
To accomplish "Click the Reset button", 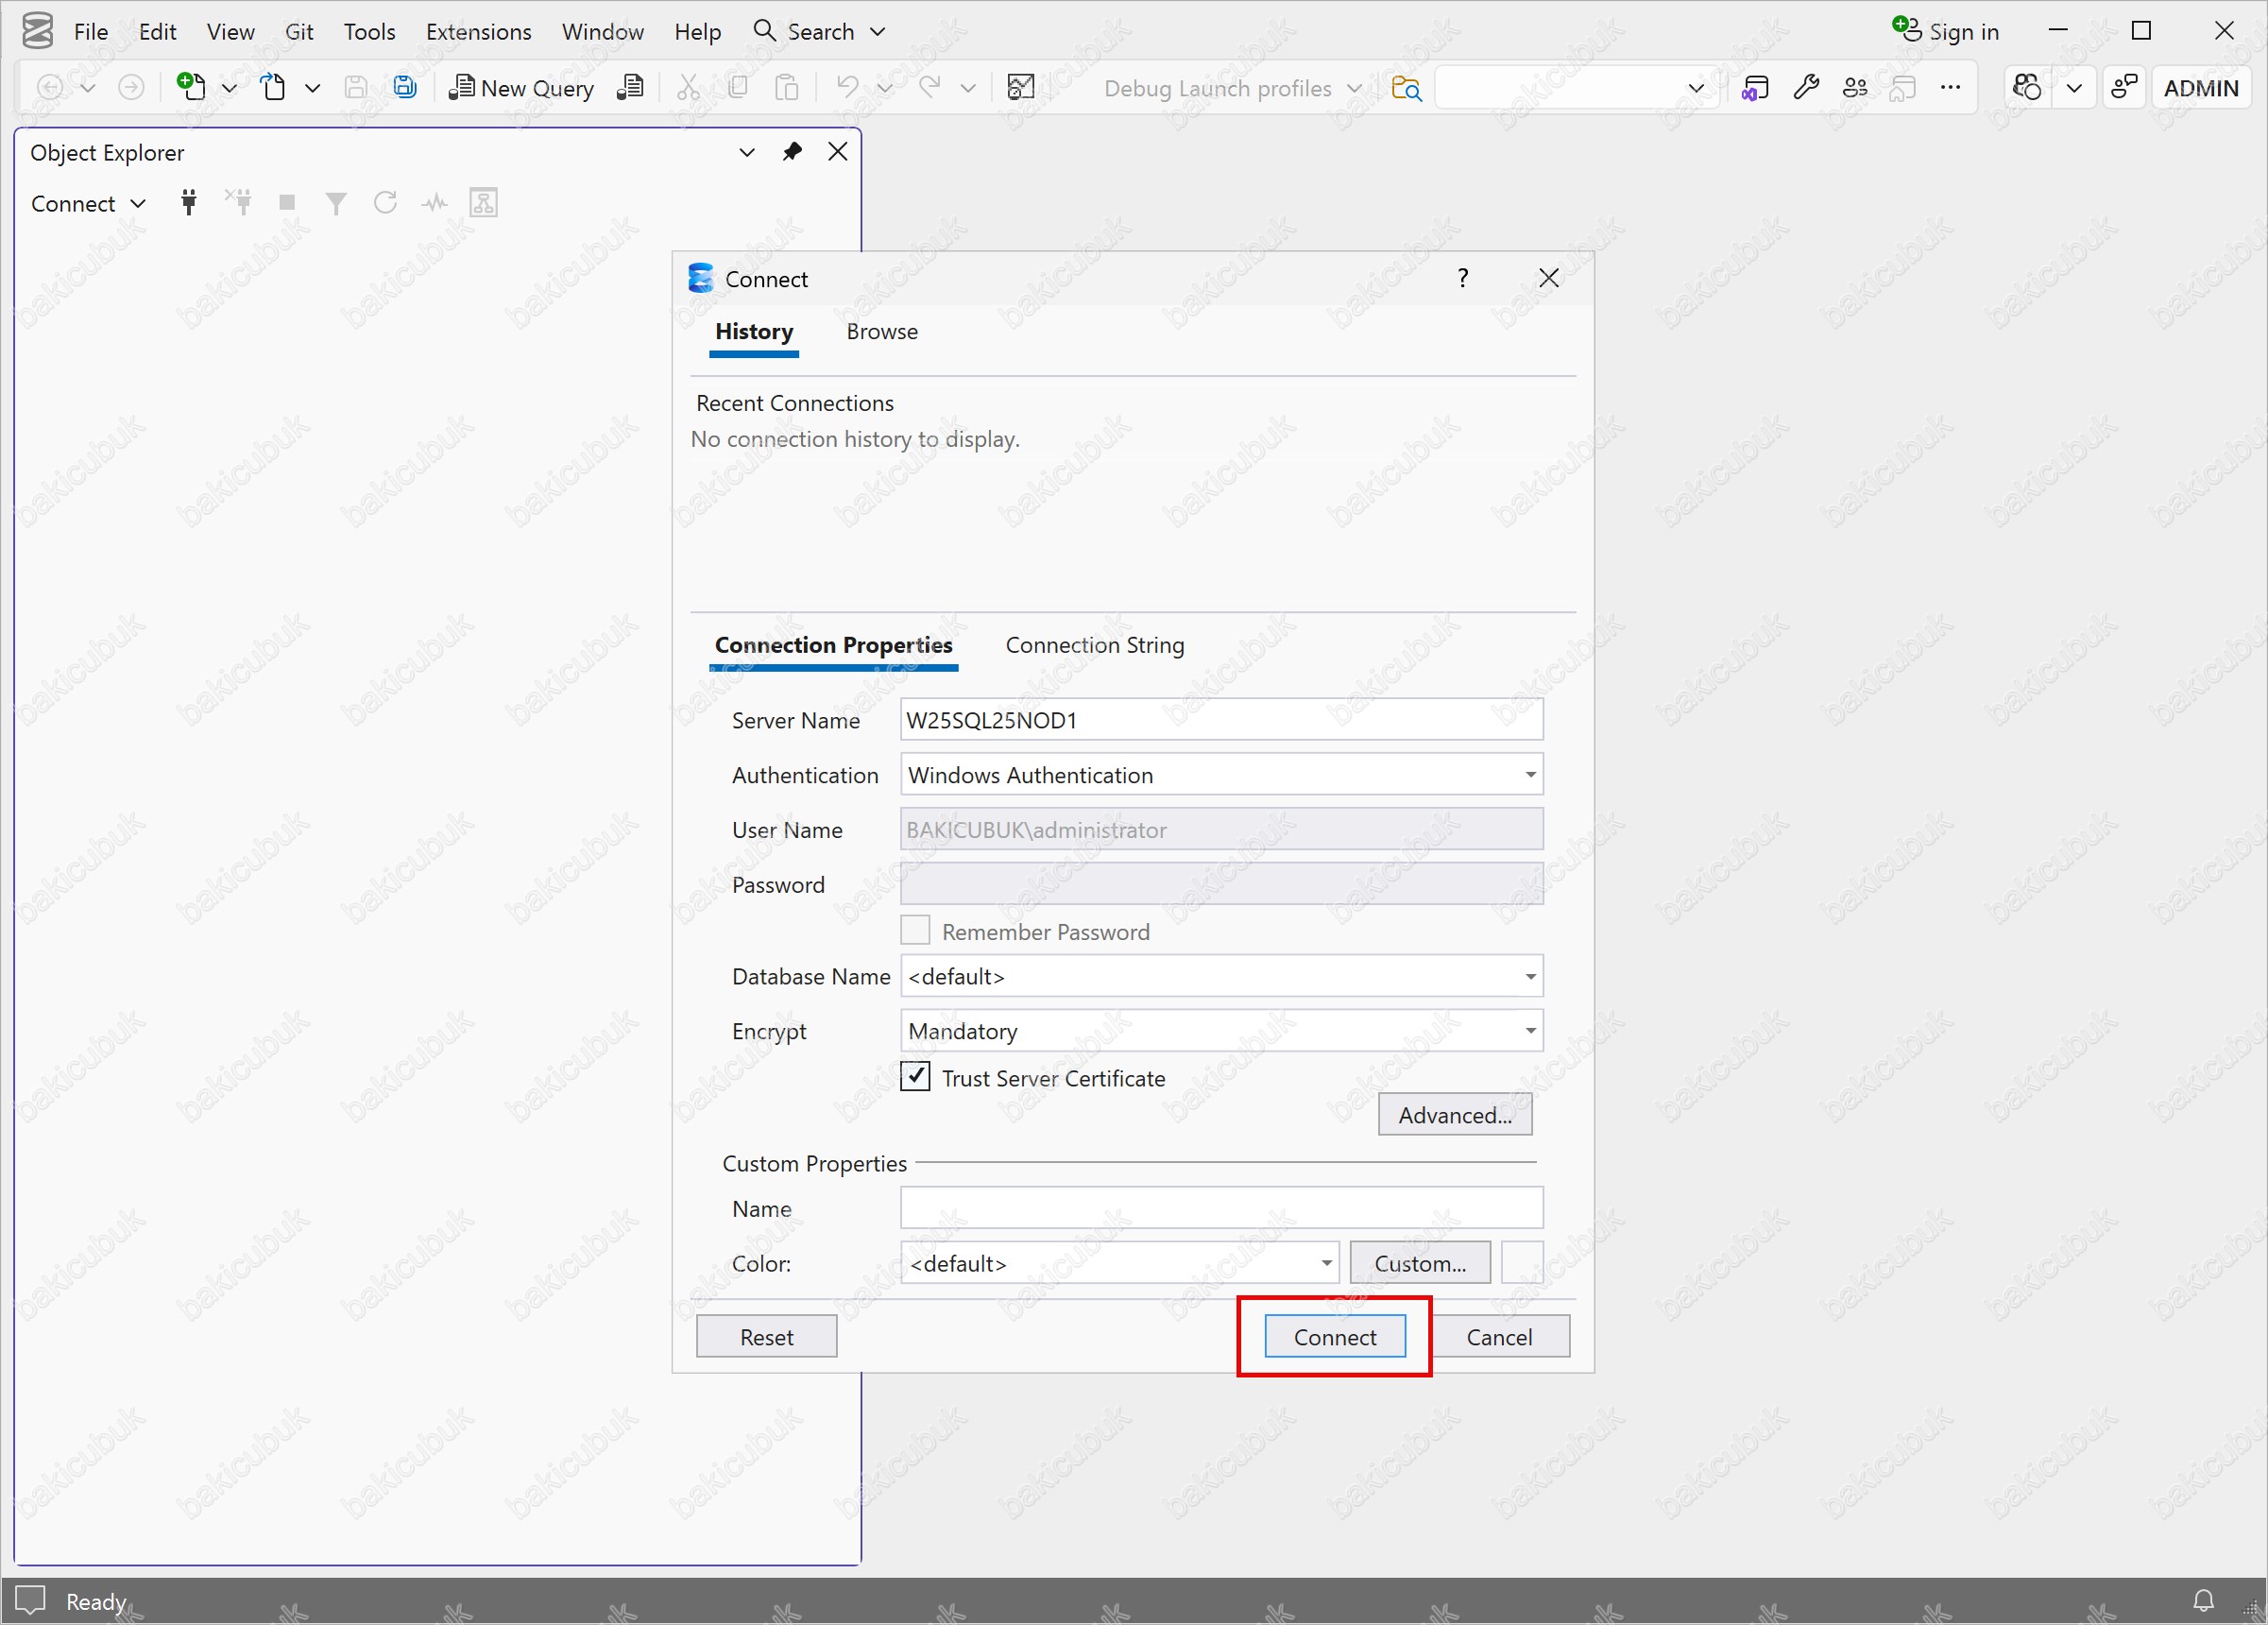I will 766,1337.
